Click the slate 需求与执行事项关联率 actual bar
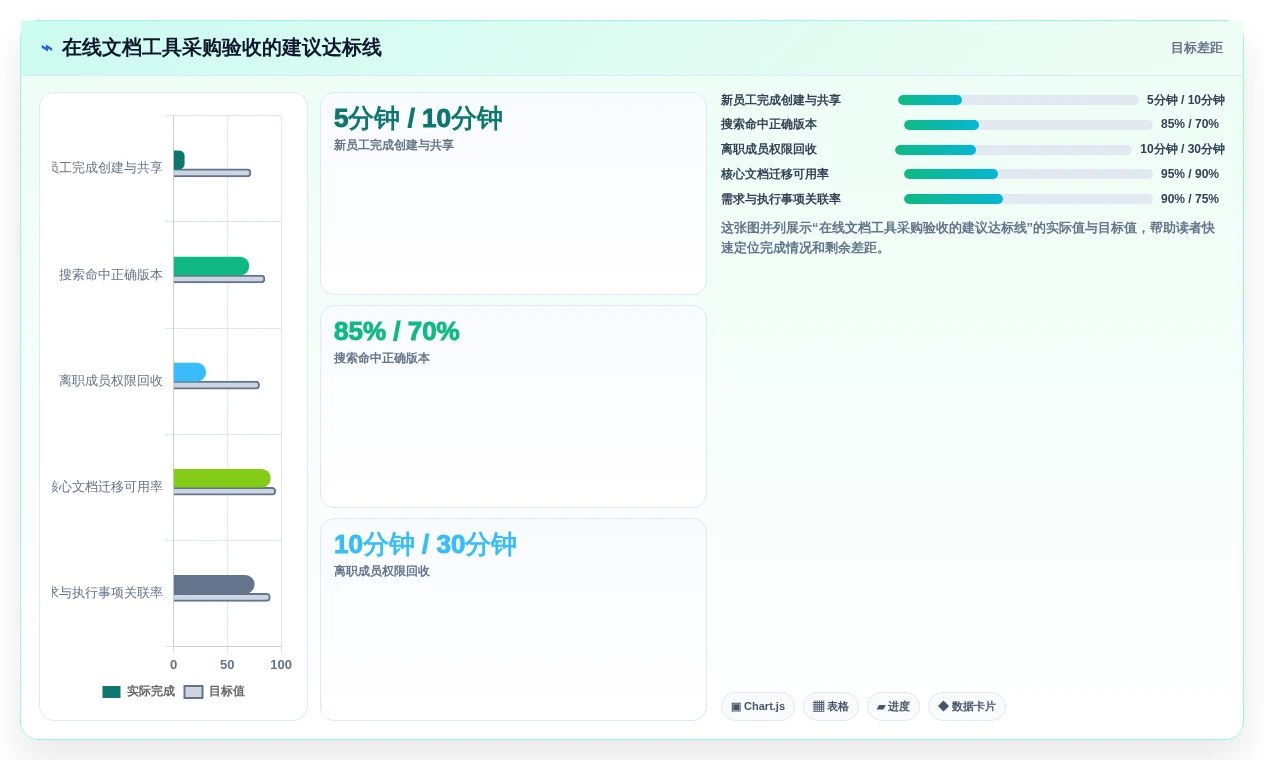This screenshot has height=760, width=1264. coord(214,585)
